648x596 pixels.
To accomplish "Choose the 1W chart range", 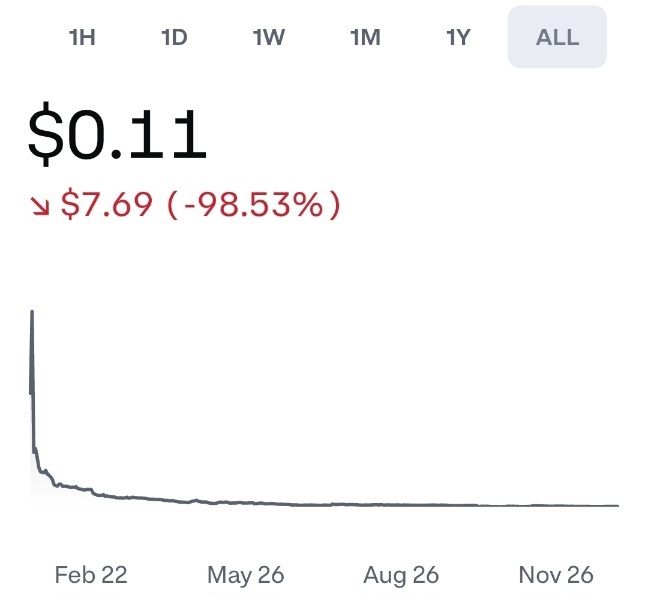I will 268,37.
